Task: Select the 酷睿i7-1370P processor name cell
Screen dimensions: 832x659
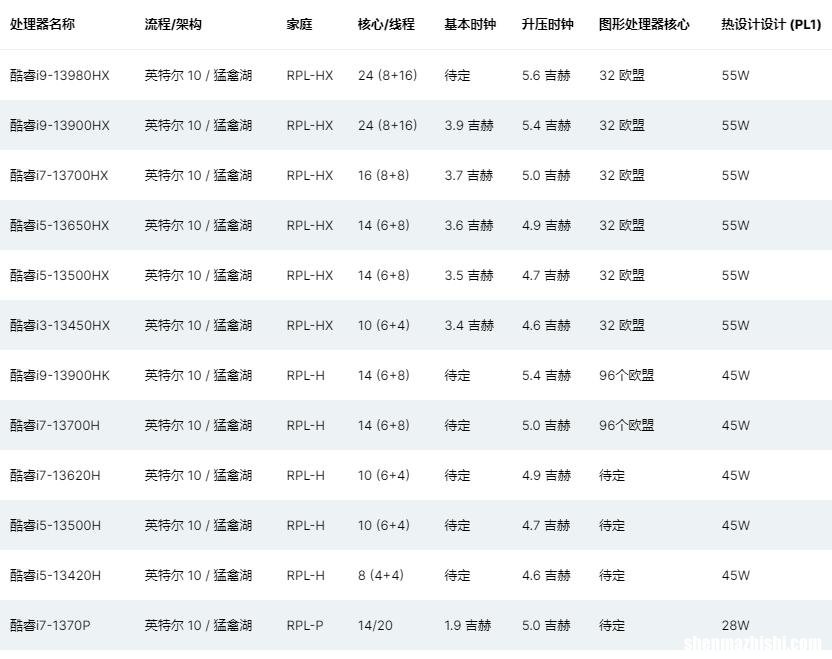Action: tap(50, 625)
